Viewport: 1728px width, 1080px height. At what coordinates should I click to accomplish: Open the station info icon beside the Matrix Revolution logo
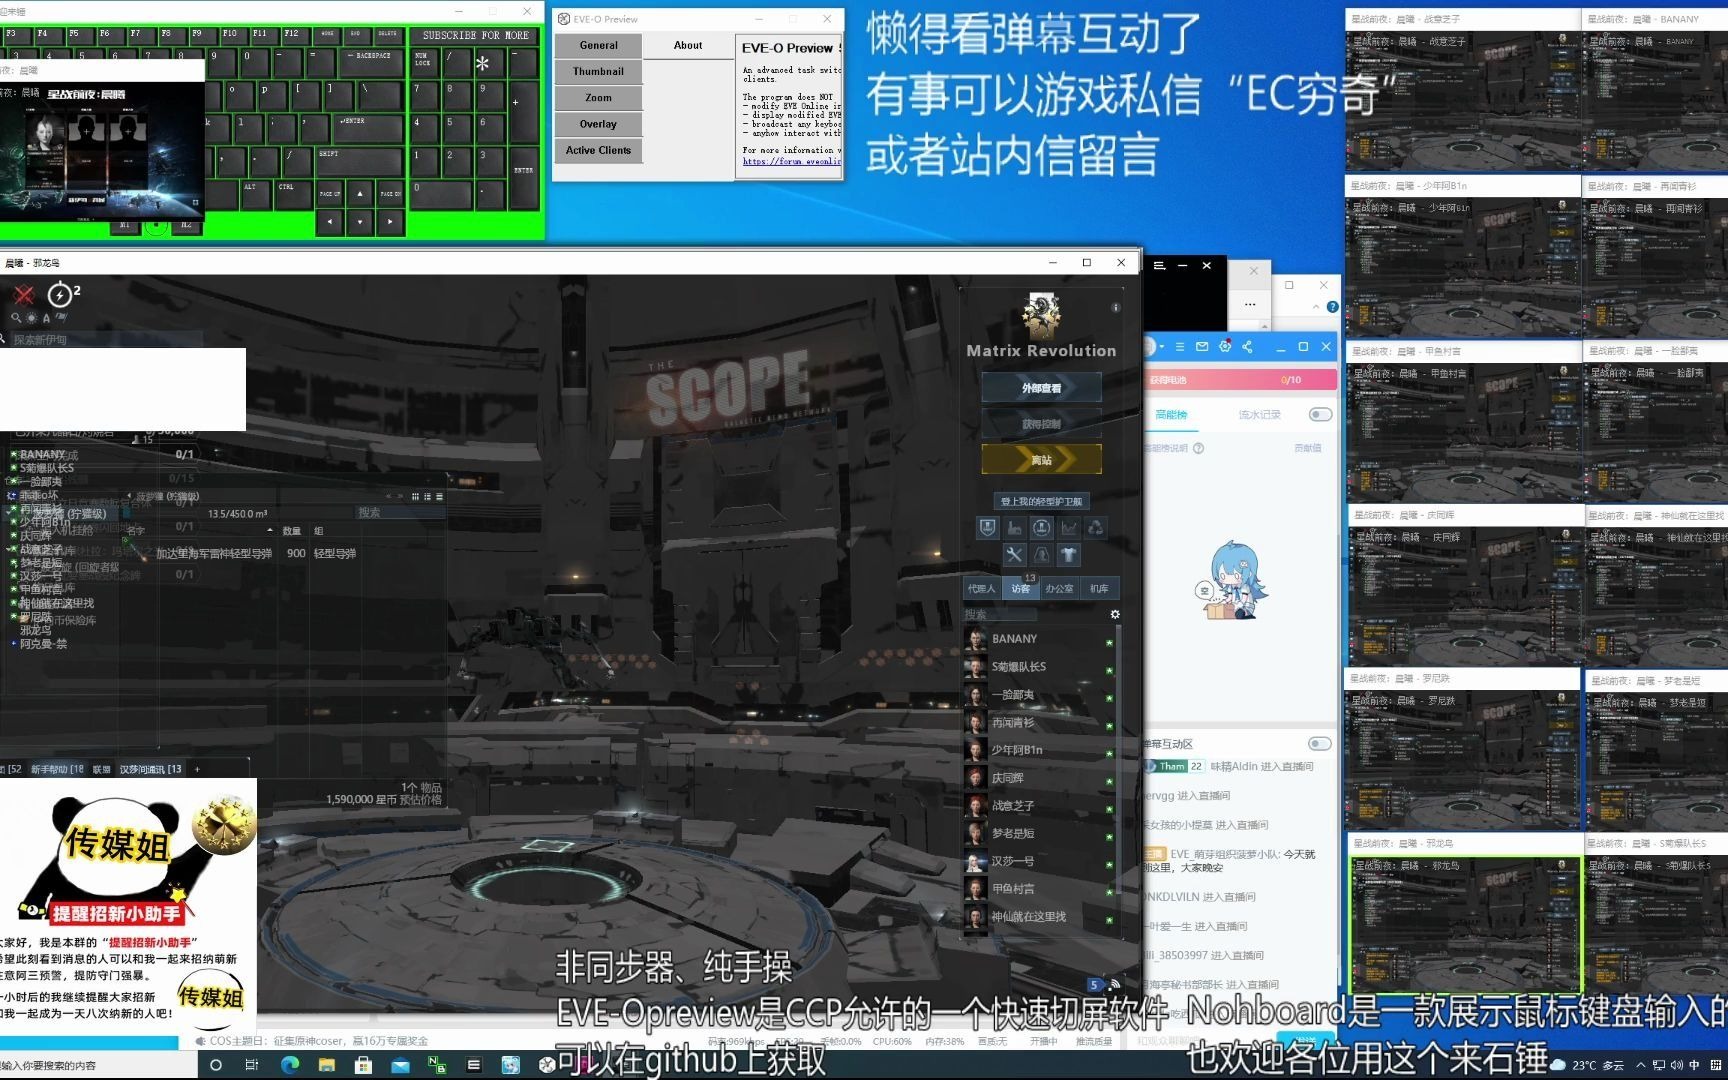tap(1116, 308)
